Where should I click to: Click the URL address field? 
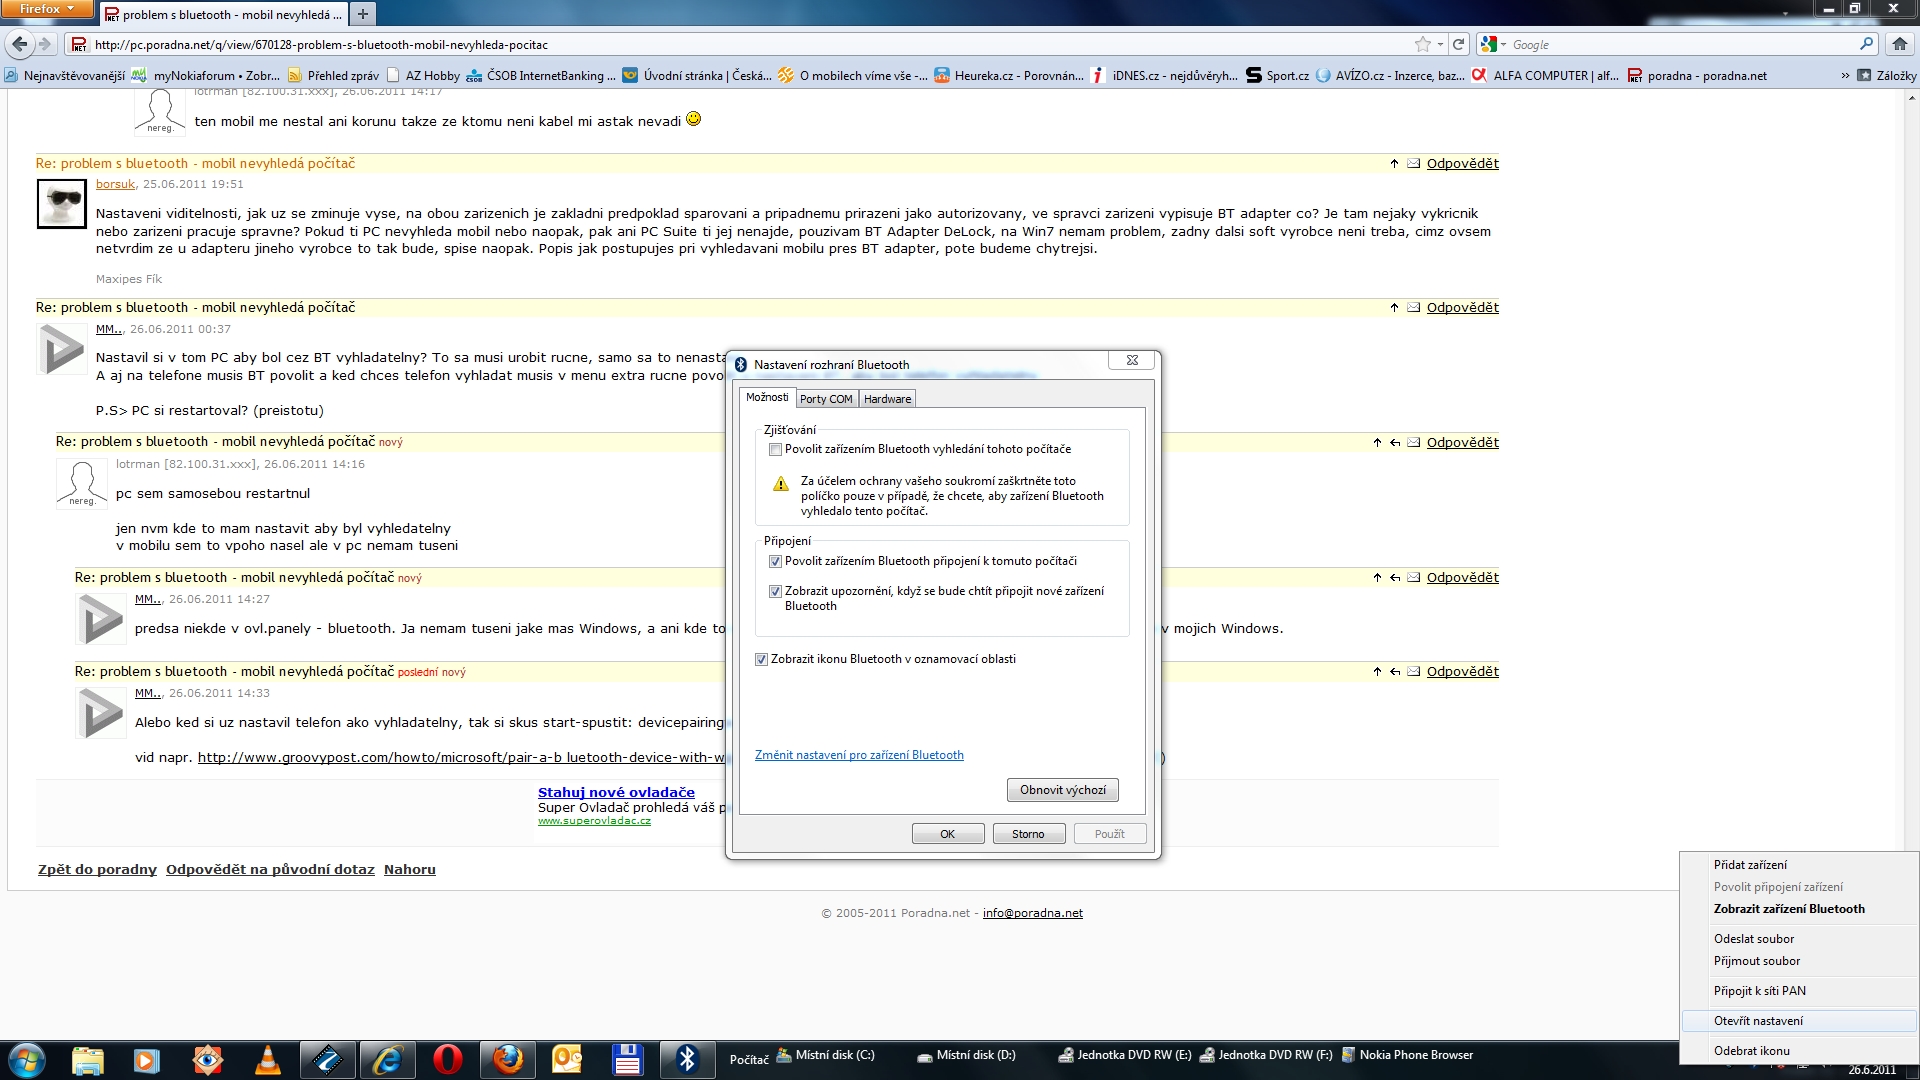pyautogui.click(x=700, y=44)
